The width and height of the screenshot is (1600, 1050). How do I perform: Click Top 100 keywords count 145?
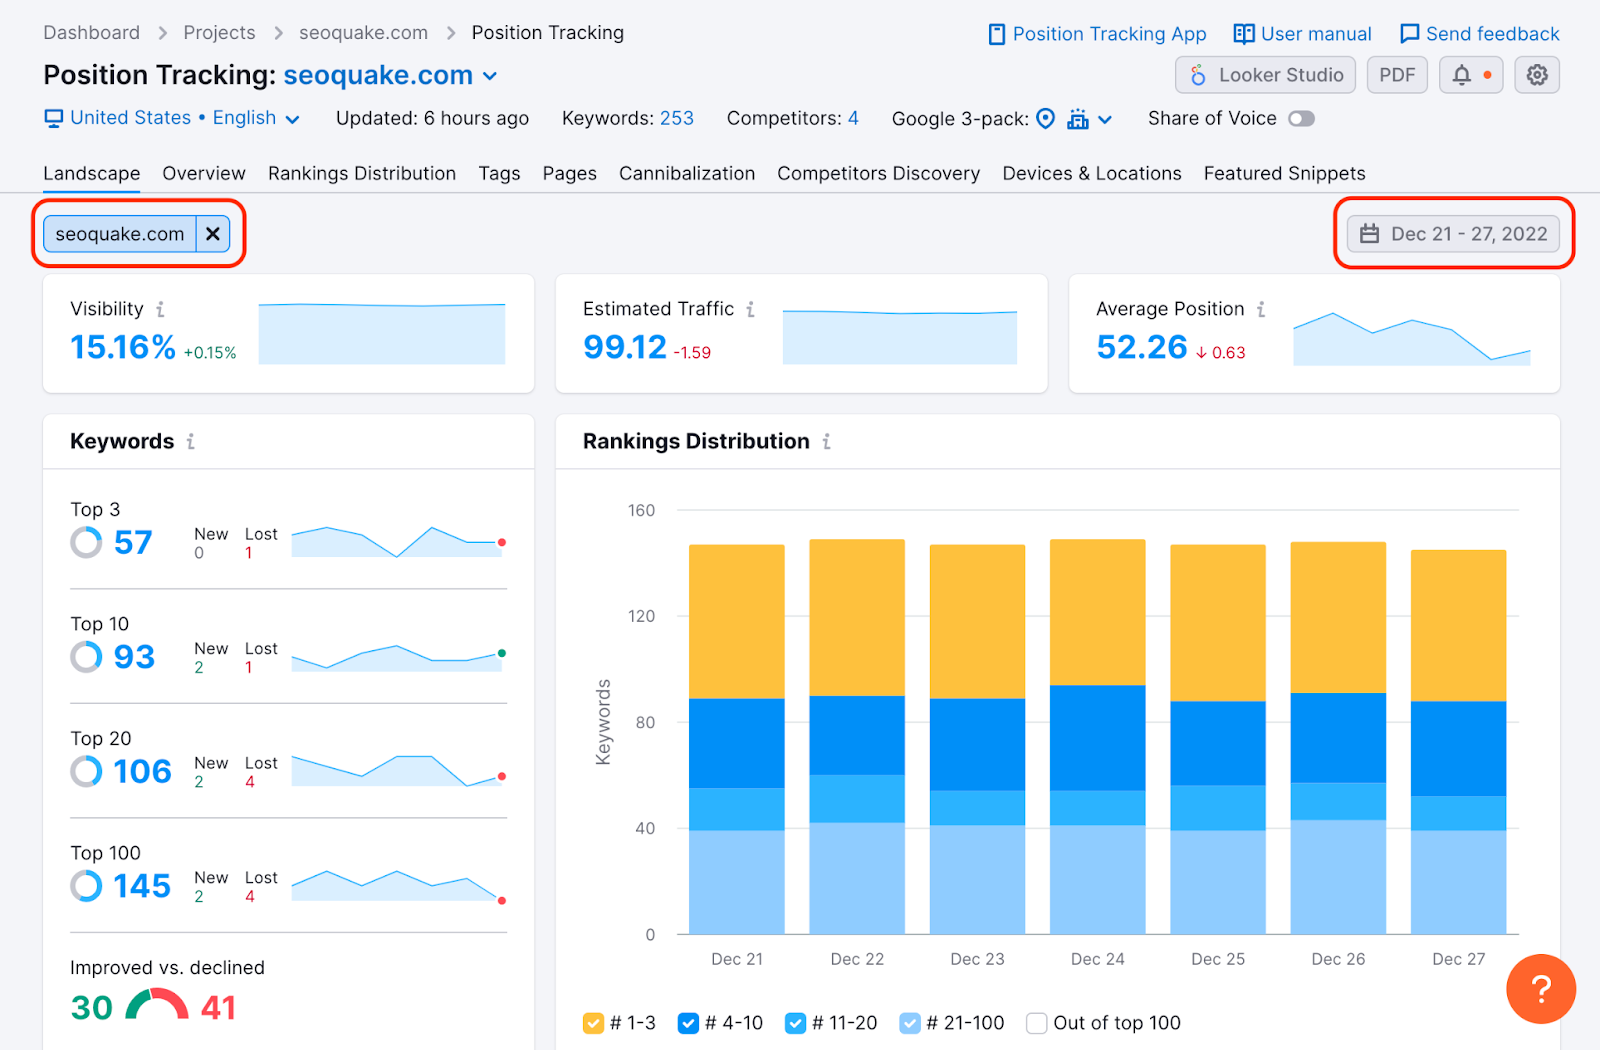(142, 886)
